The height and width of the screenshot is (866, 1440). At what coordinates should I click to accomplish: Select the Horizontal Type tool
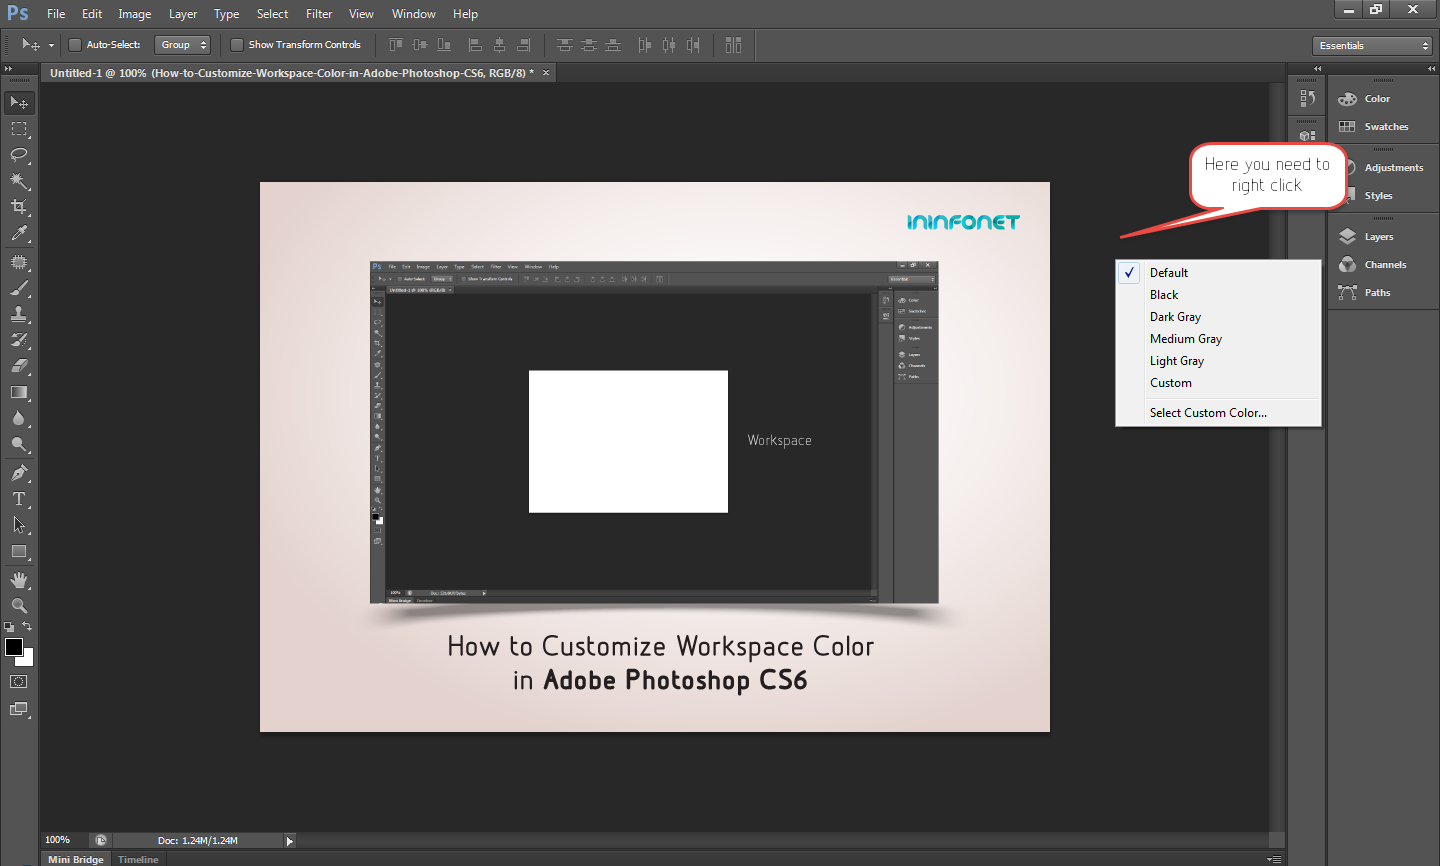[x=19, y=498]
